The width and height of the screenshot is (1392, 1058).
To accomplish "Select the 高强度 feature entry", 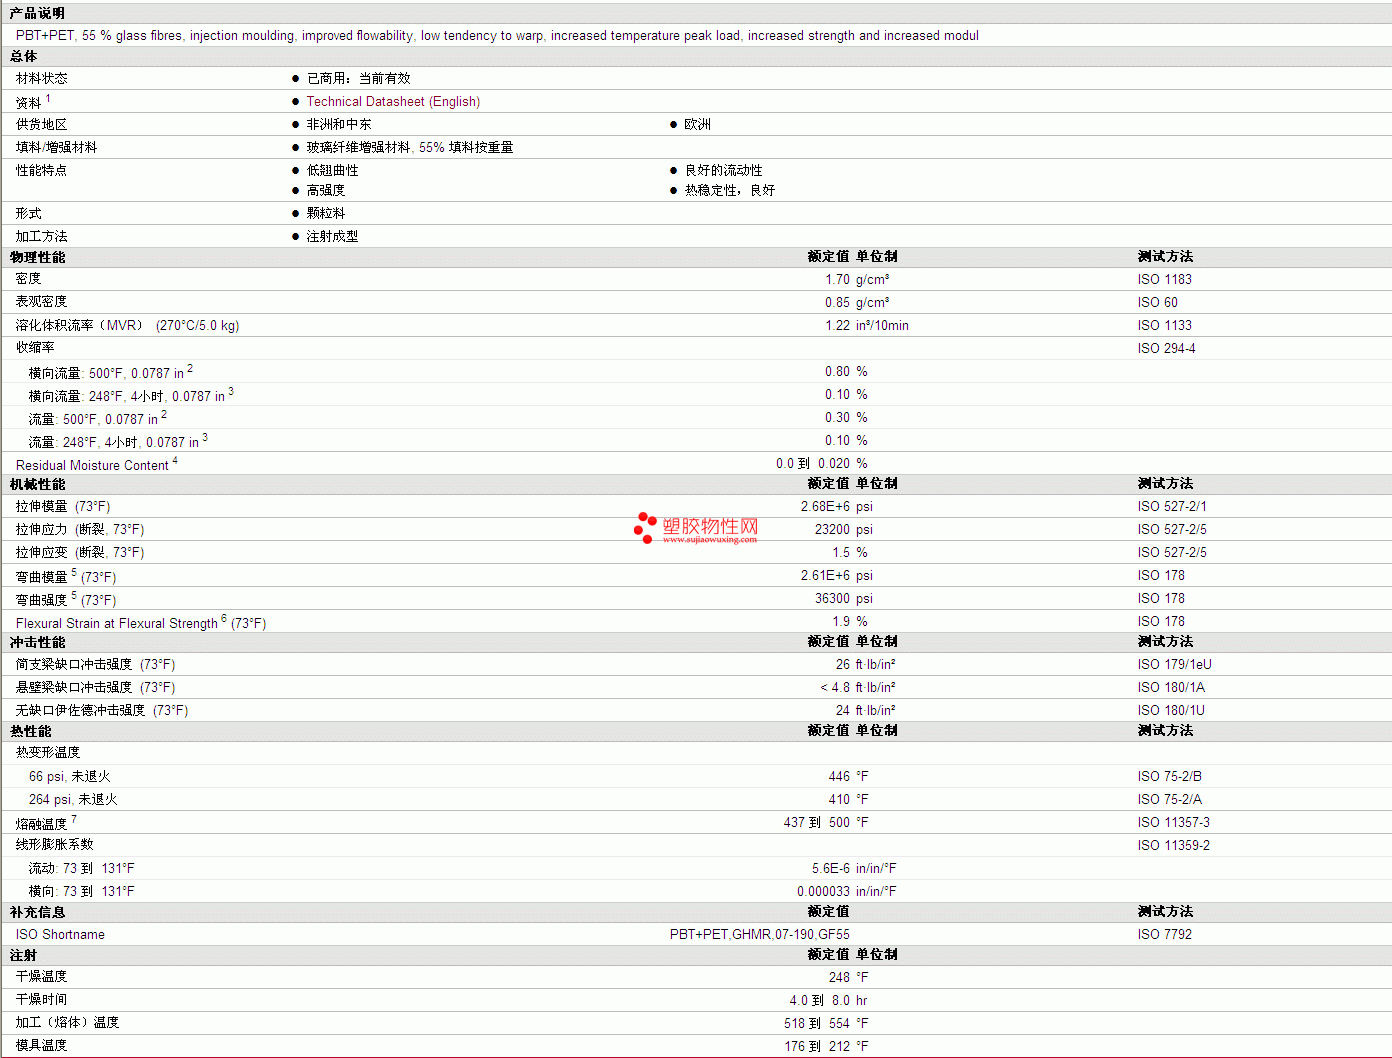I will pyautogui.click(x=326, y=190).
